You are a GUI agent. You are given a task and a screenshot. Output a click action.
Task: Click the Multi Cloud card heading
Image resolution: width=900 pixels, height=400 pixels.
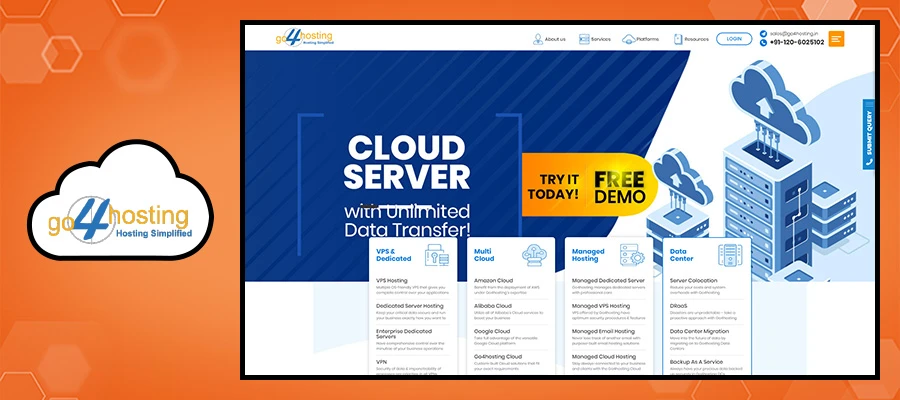click(x=484, y=255)
